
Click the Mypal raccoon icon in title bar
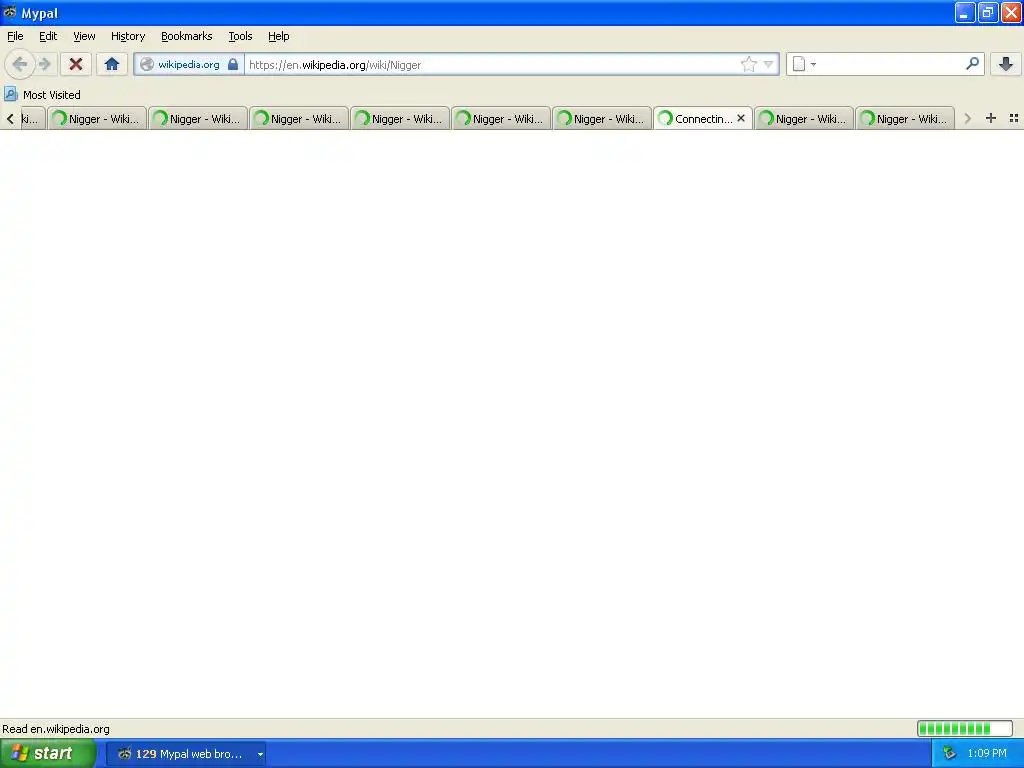click(10, 12)
